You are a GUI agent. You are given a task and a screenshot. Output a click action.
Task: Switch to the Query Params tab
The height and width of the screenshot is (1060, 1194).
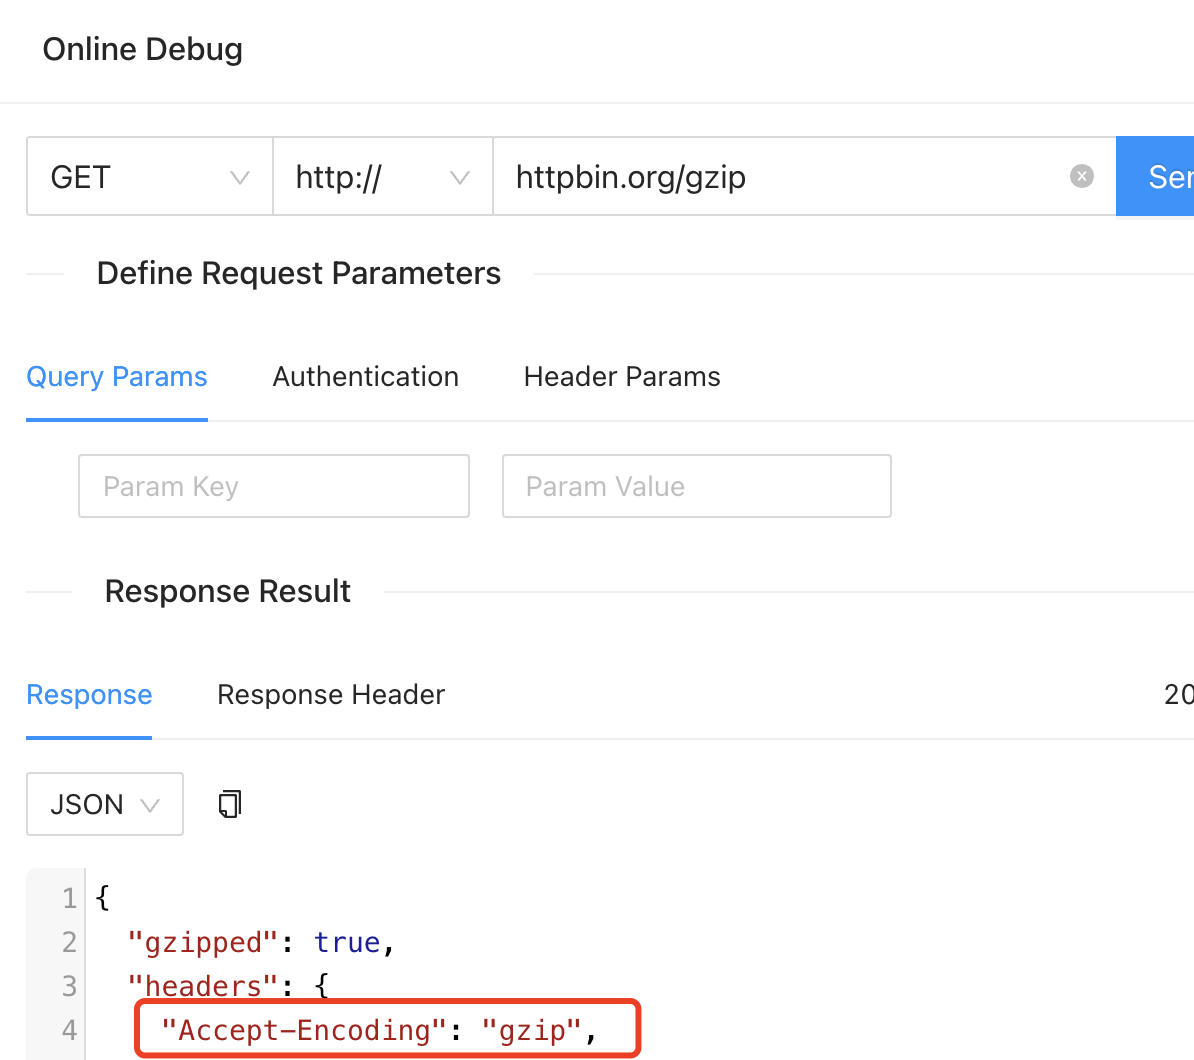[x=117, y=377]
